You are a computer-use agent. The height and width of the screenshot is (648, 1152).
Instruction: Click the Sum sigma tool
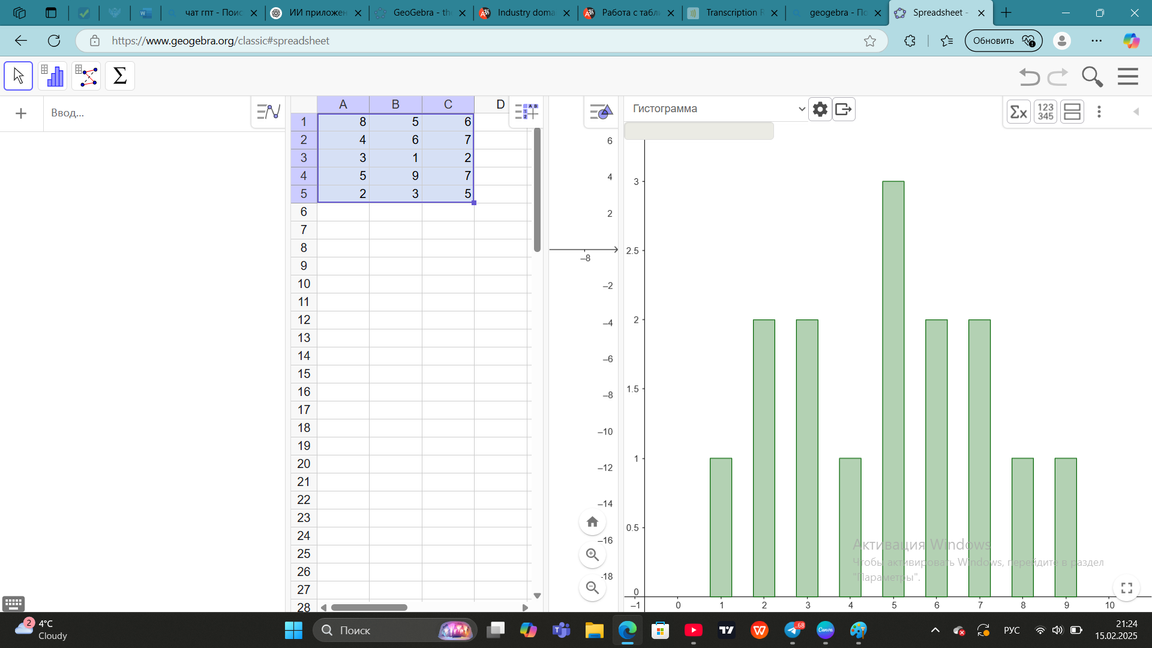(120, 76)
